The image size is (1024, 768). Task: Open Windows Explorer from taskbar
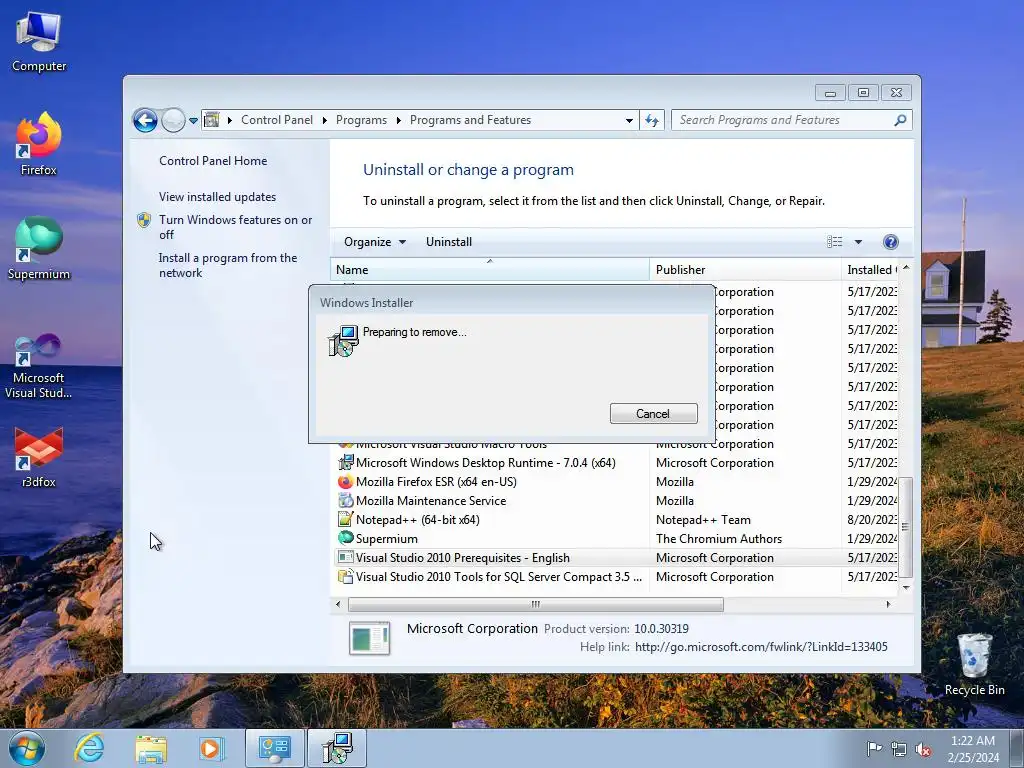[x=151, y=748]
